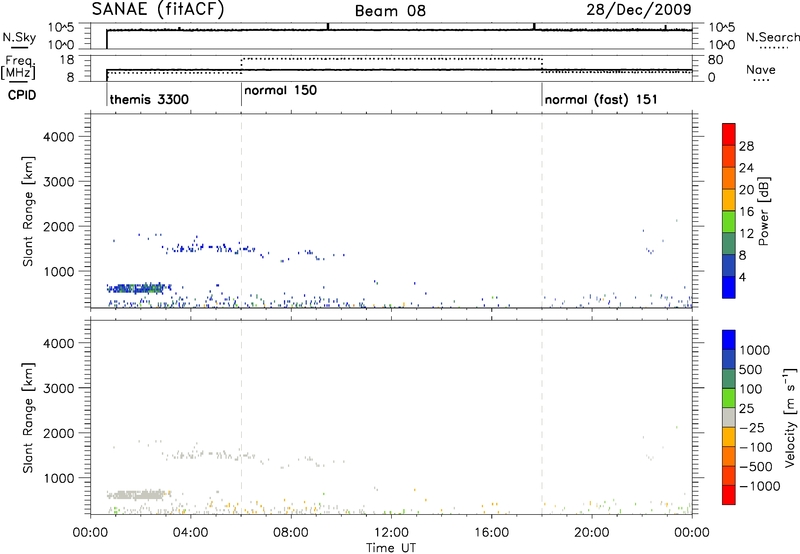The height and width of the screenshot is (554, 800).
Task: Click the 'Nave' legend label
Action: pos(761,69)
